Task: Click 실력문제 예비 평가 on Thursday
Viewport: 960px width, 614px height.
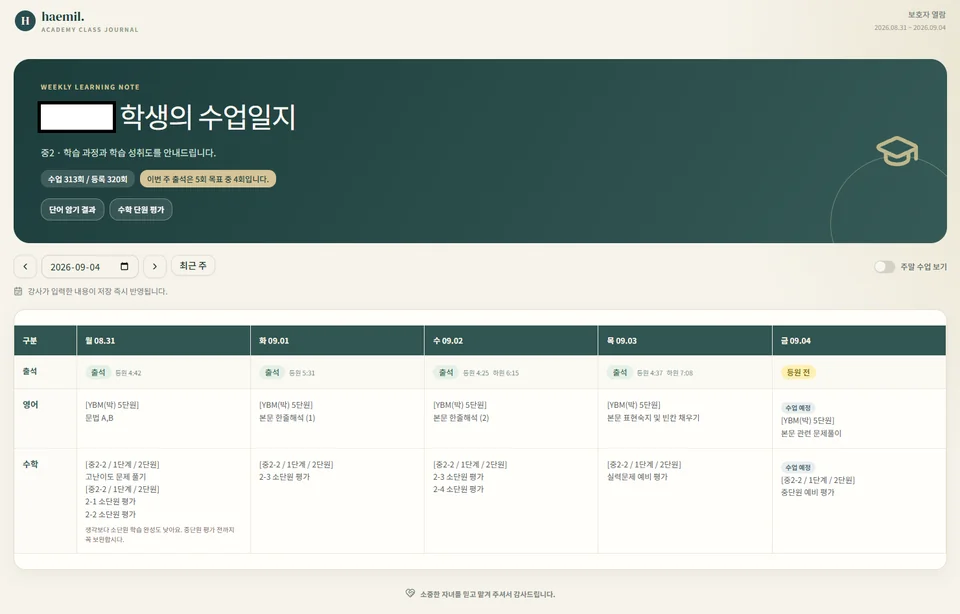Action: (x=637, y=477)
